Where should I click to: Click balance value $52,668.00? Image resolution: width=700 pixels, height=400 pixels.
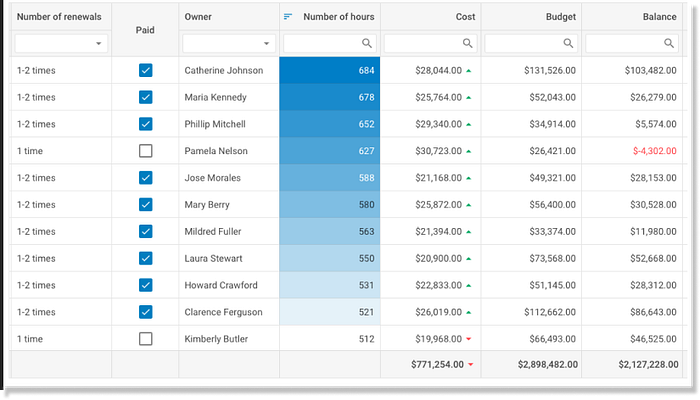coord(653,258)
